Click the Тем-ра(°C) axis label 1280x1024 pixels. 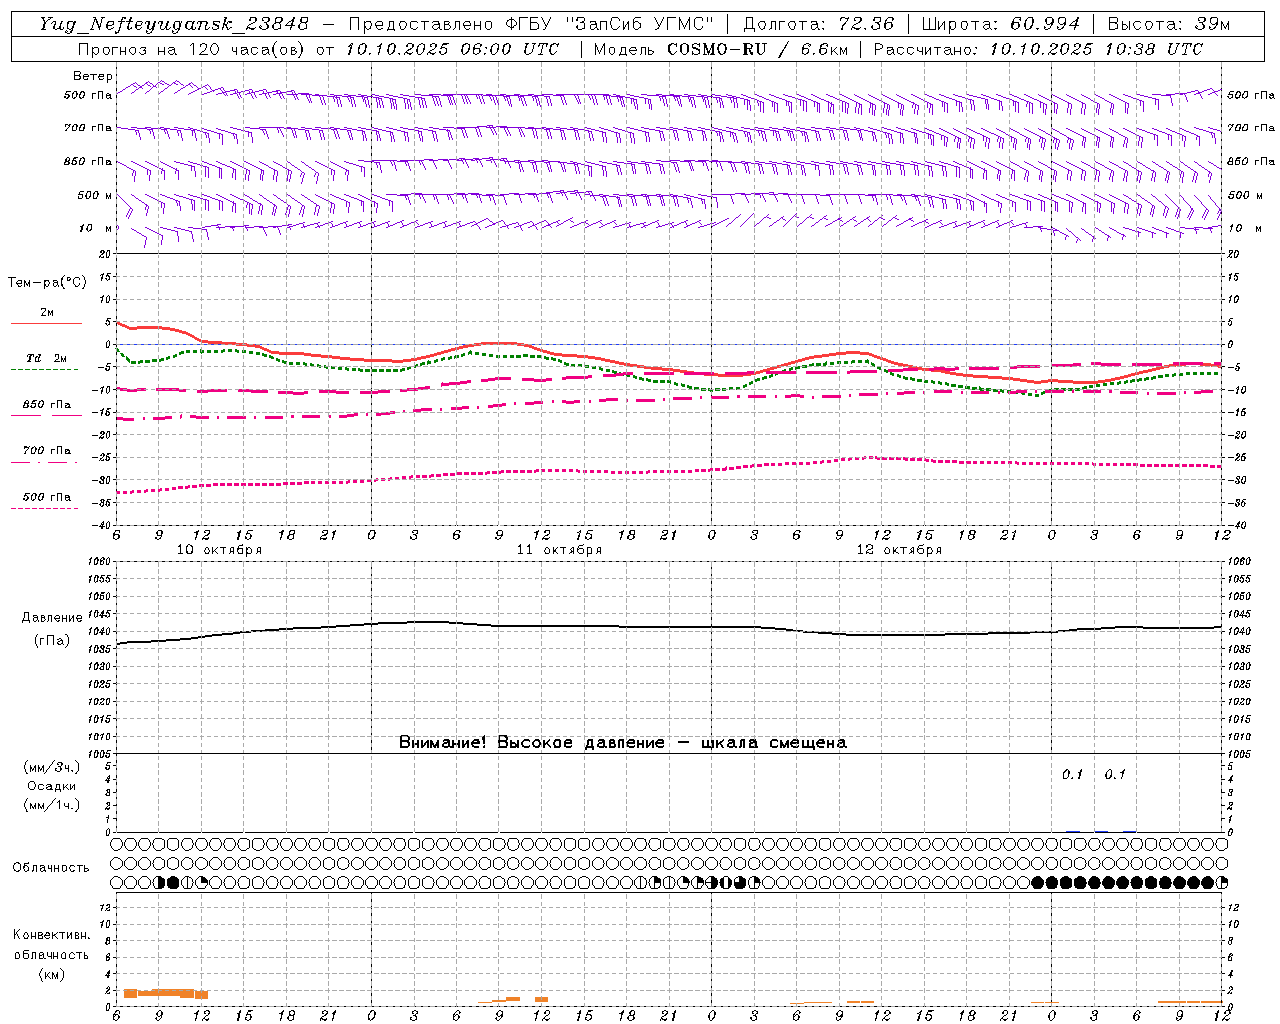48,283
